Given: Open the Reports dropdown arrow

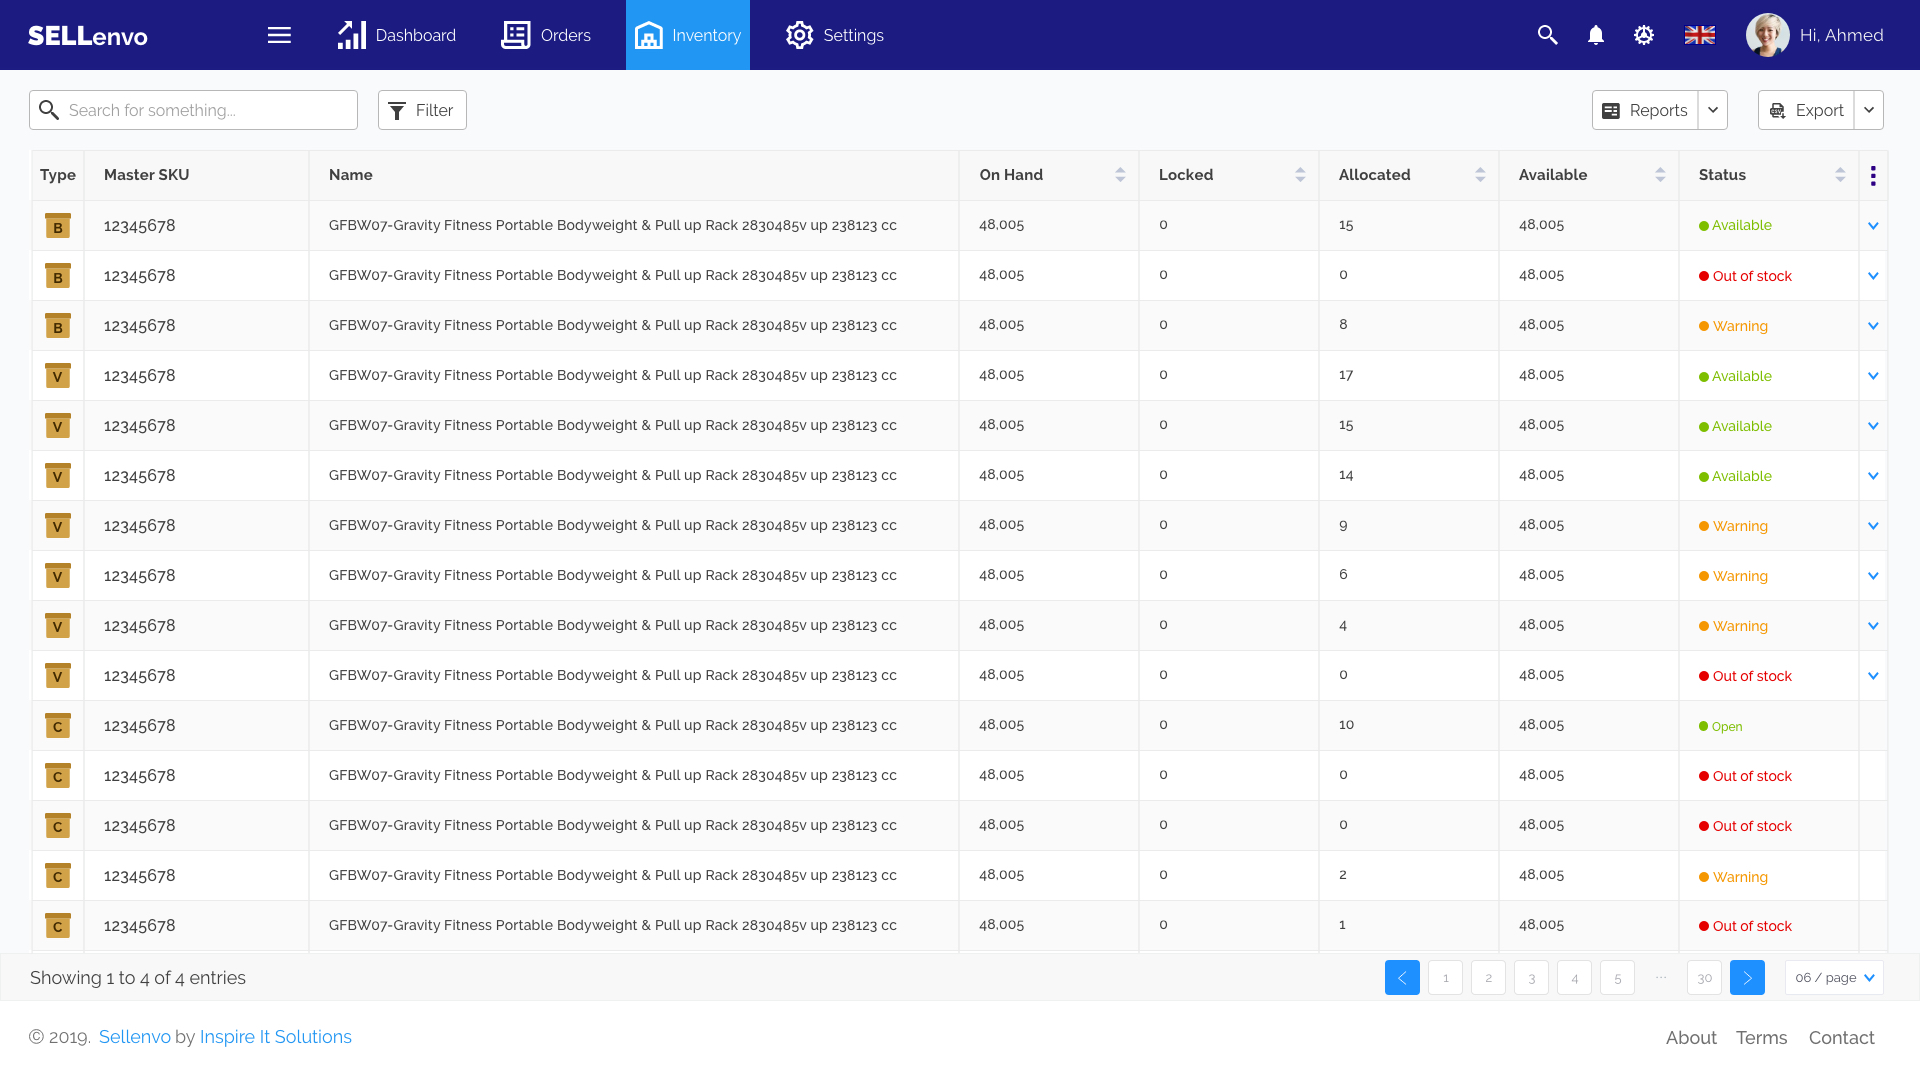Looking at the screenshot, I should pyautogui.click(x=1713, y=110).
